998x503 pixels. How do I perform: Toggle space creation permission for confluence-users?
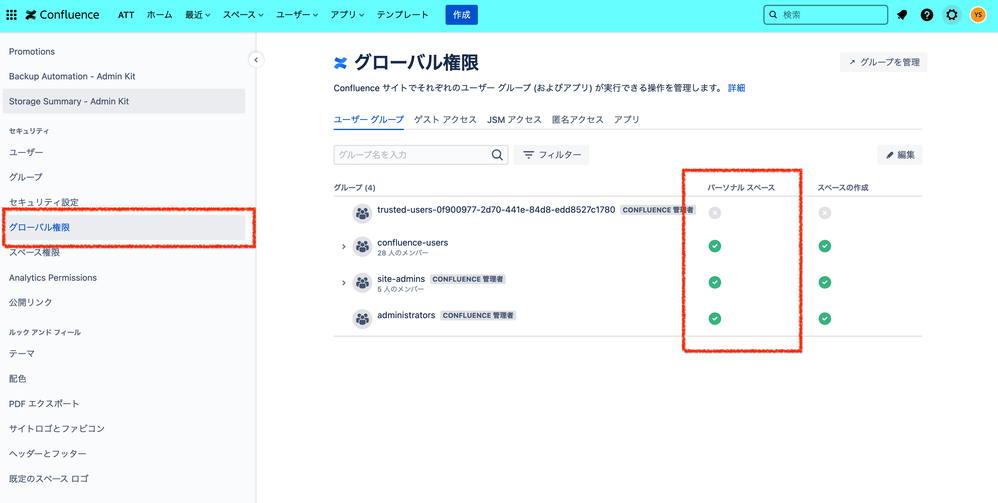pos(825,246)
